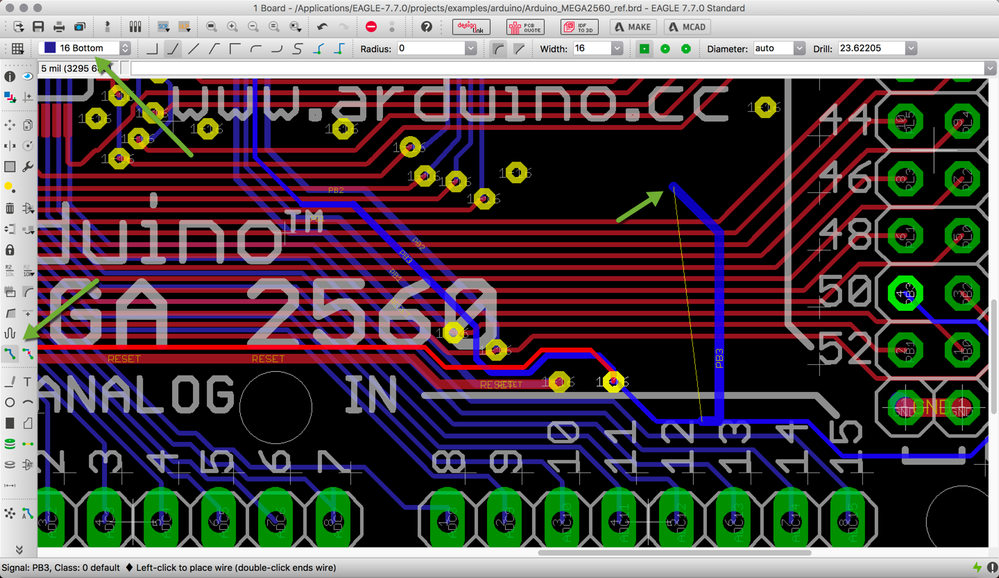The image size is (999, 578).
Task: Open the CAM processor
Action: (x=80, y=27)
